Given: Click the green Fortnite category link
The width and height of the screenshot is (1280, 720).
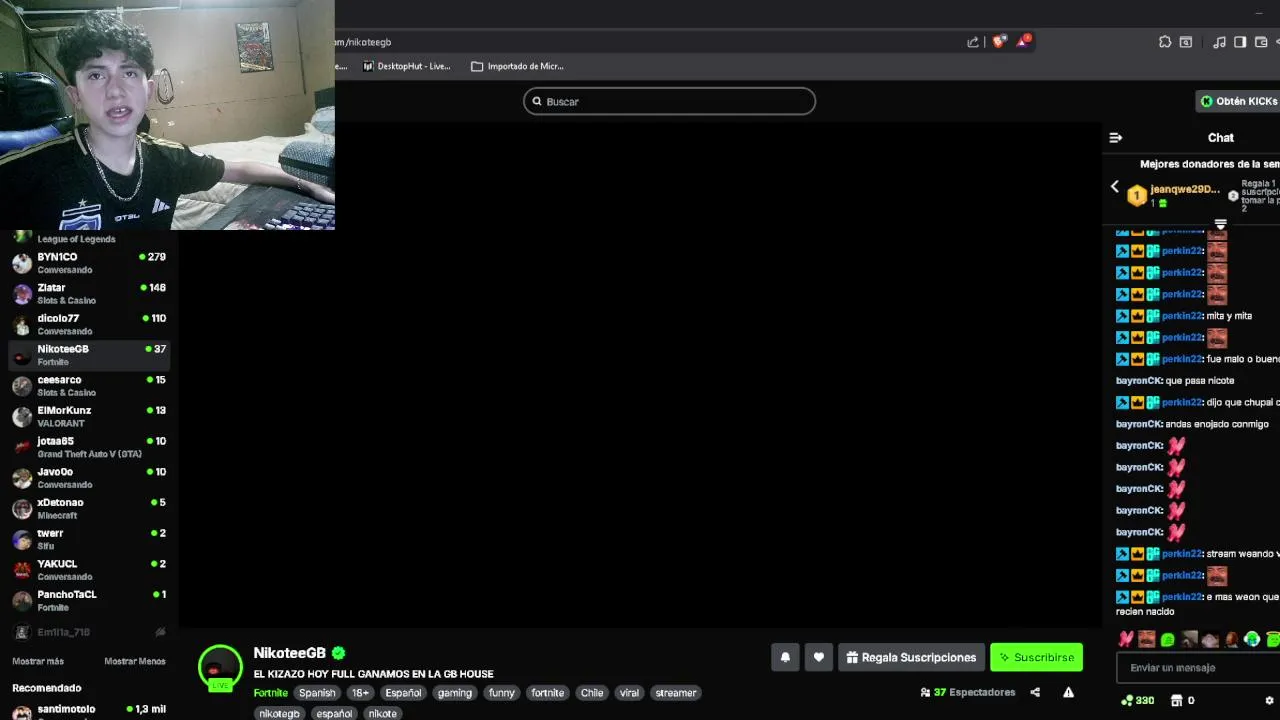Looking at the screenshot, I should (x=270, y=693).
